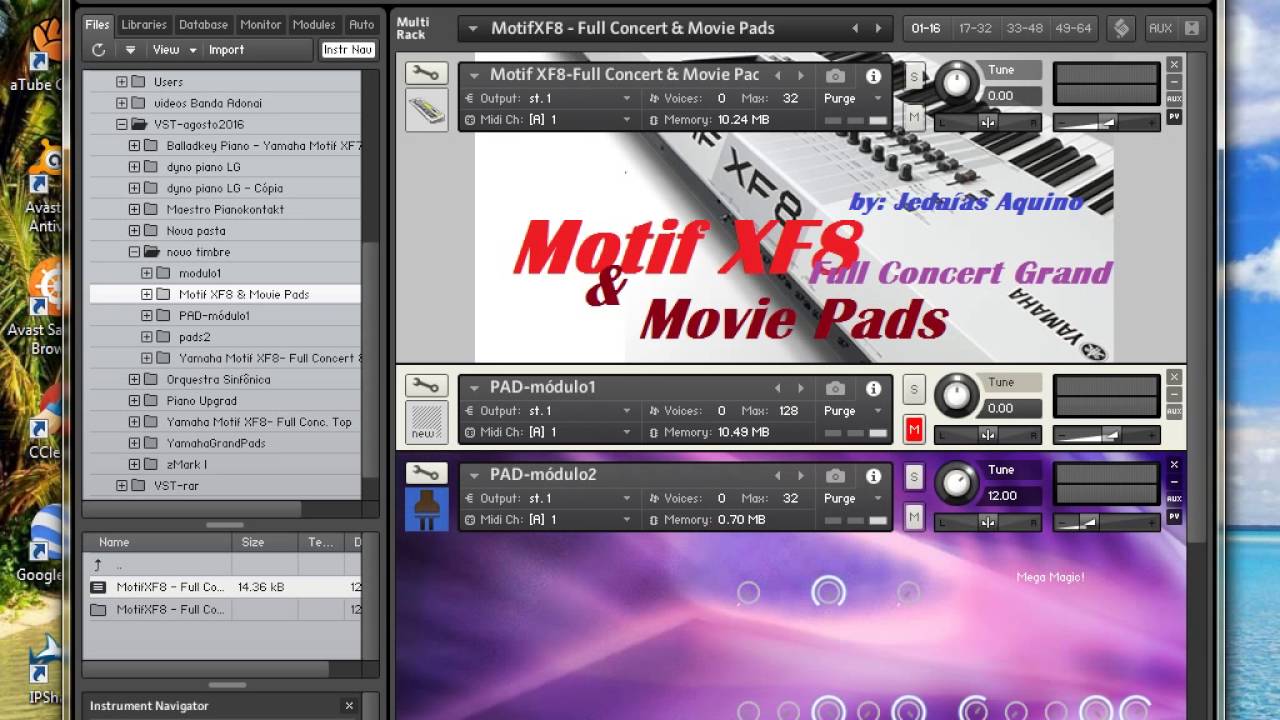Switch to the Libraries tab
This screenshot has height=720, width=1280.
[144, 24]
